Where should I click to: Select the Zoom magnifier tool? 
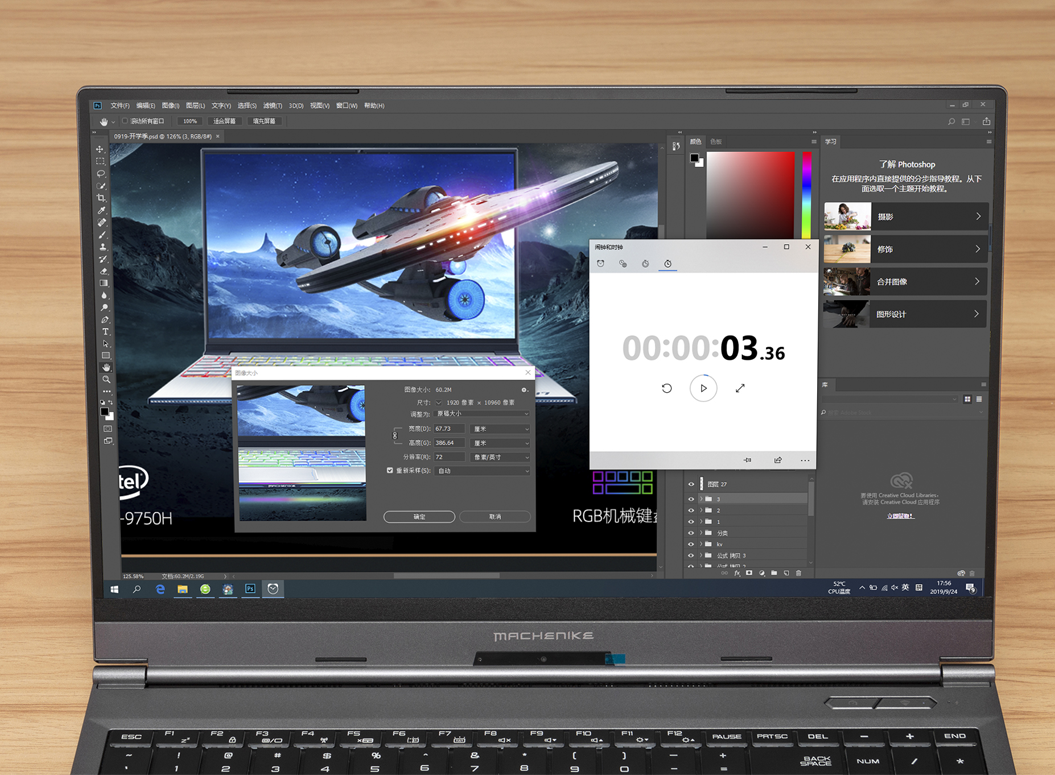pyautogui.click(x=106, y=379)
